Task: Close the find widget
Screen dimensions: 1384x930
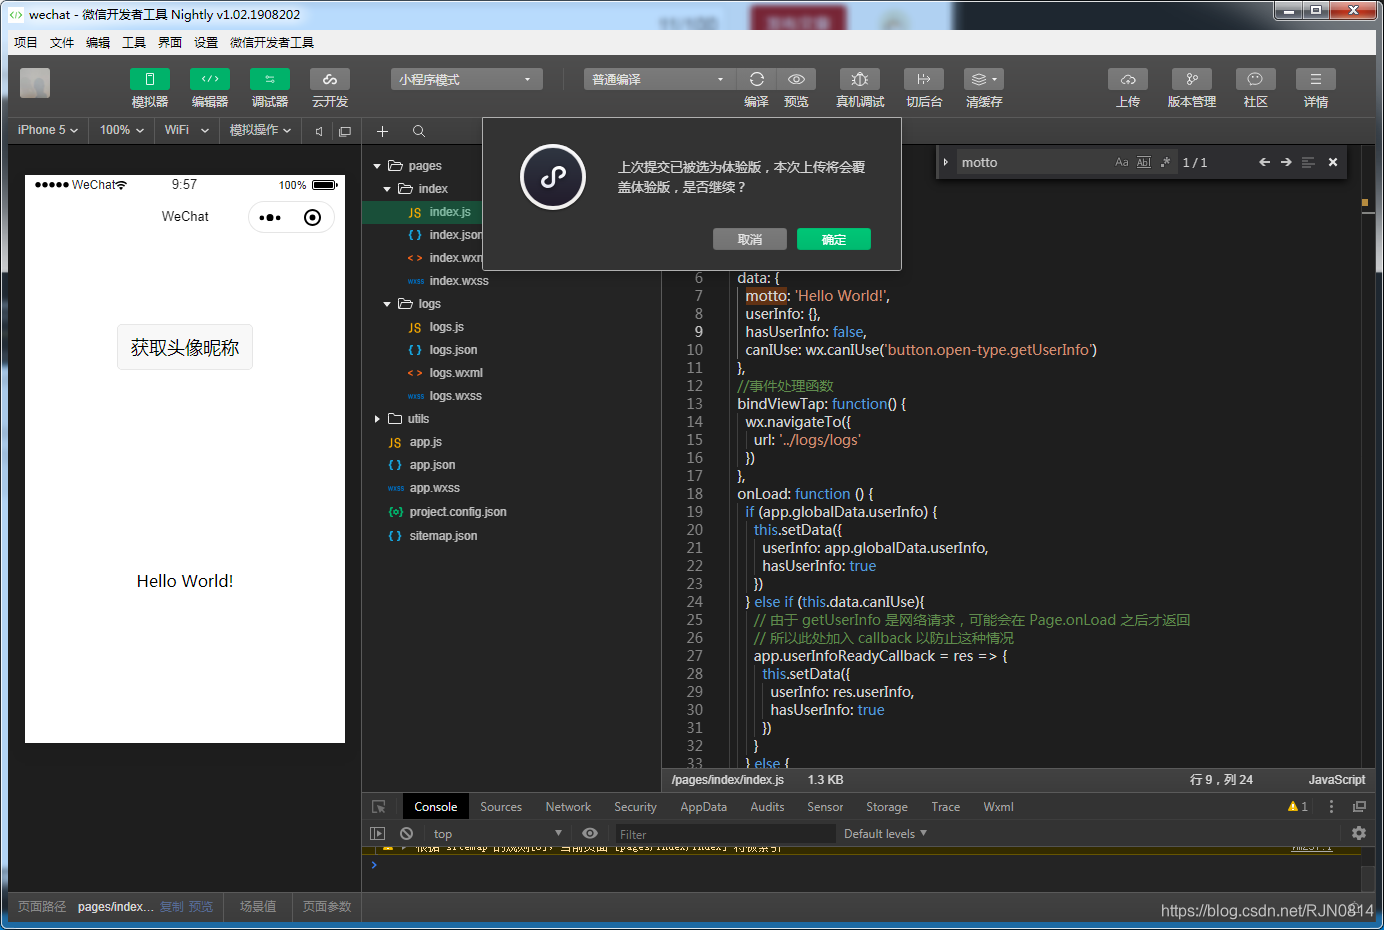Action: tap(1332, 162)
